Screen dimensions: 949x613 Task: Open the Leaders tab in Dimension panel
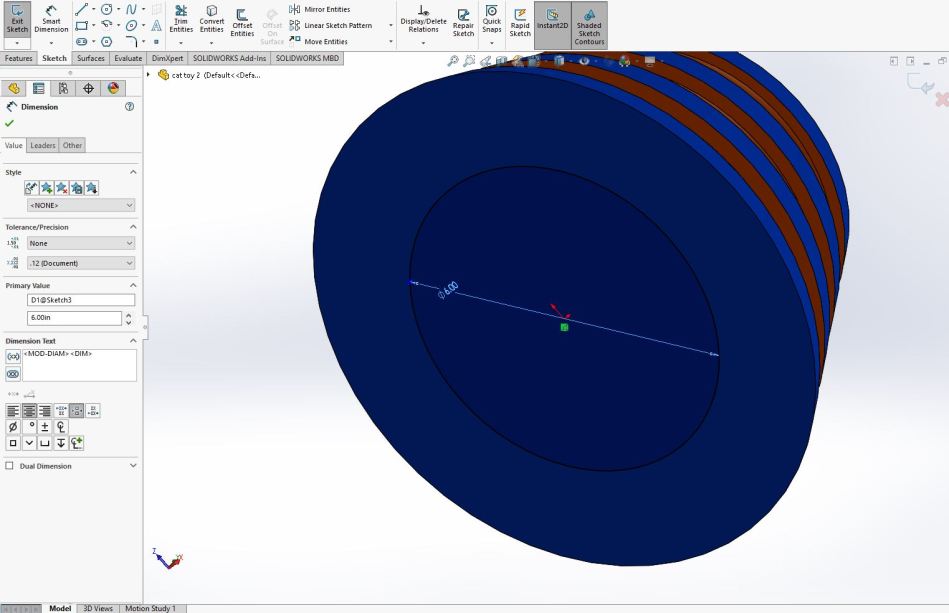tap(43, 145)
